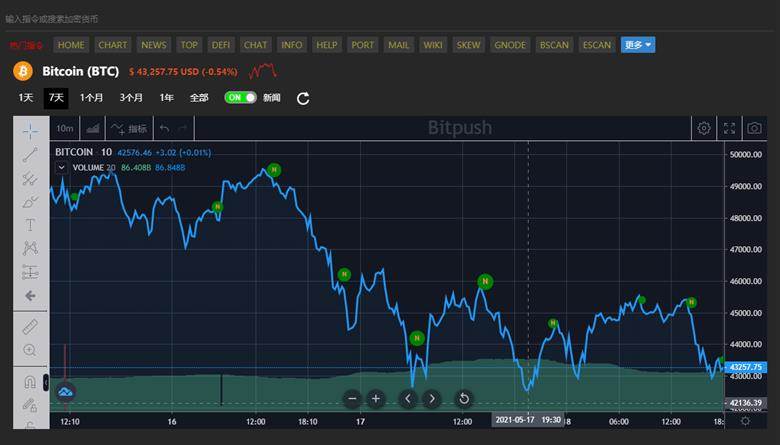Click the news marker near 46000 at center
The width and height of the screenshot is (780, 445).
point(485,282)
